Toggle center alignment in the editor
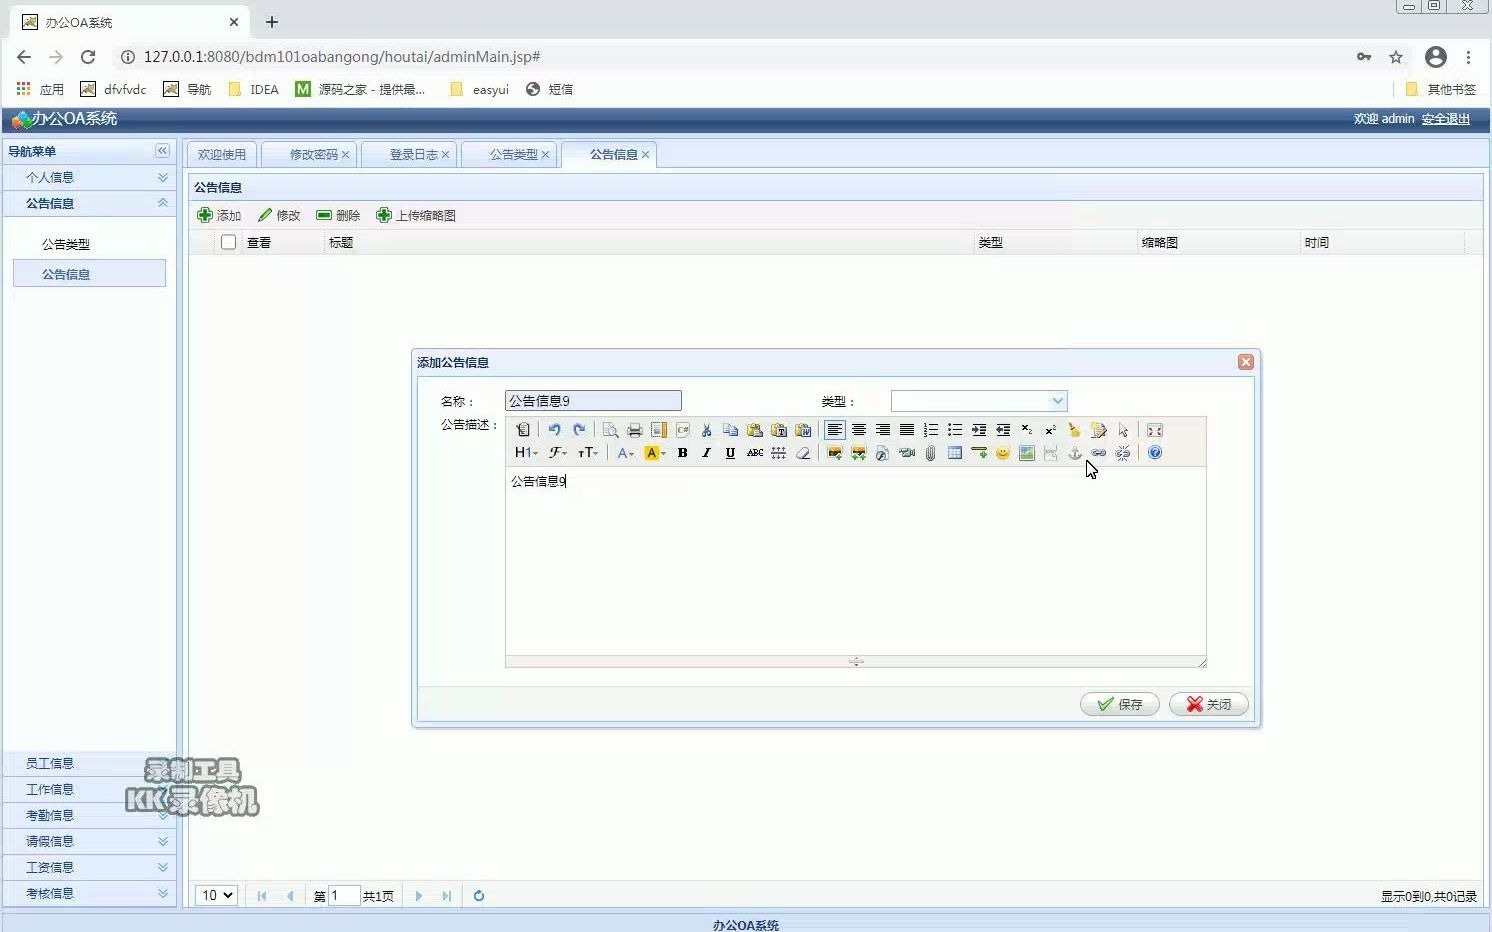The image size is (1492, 932). point(859,430)
